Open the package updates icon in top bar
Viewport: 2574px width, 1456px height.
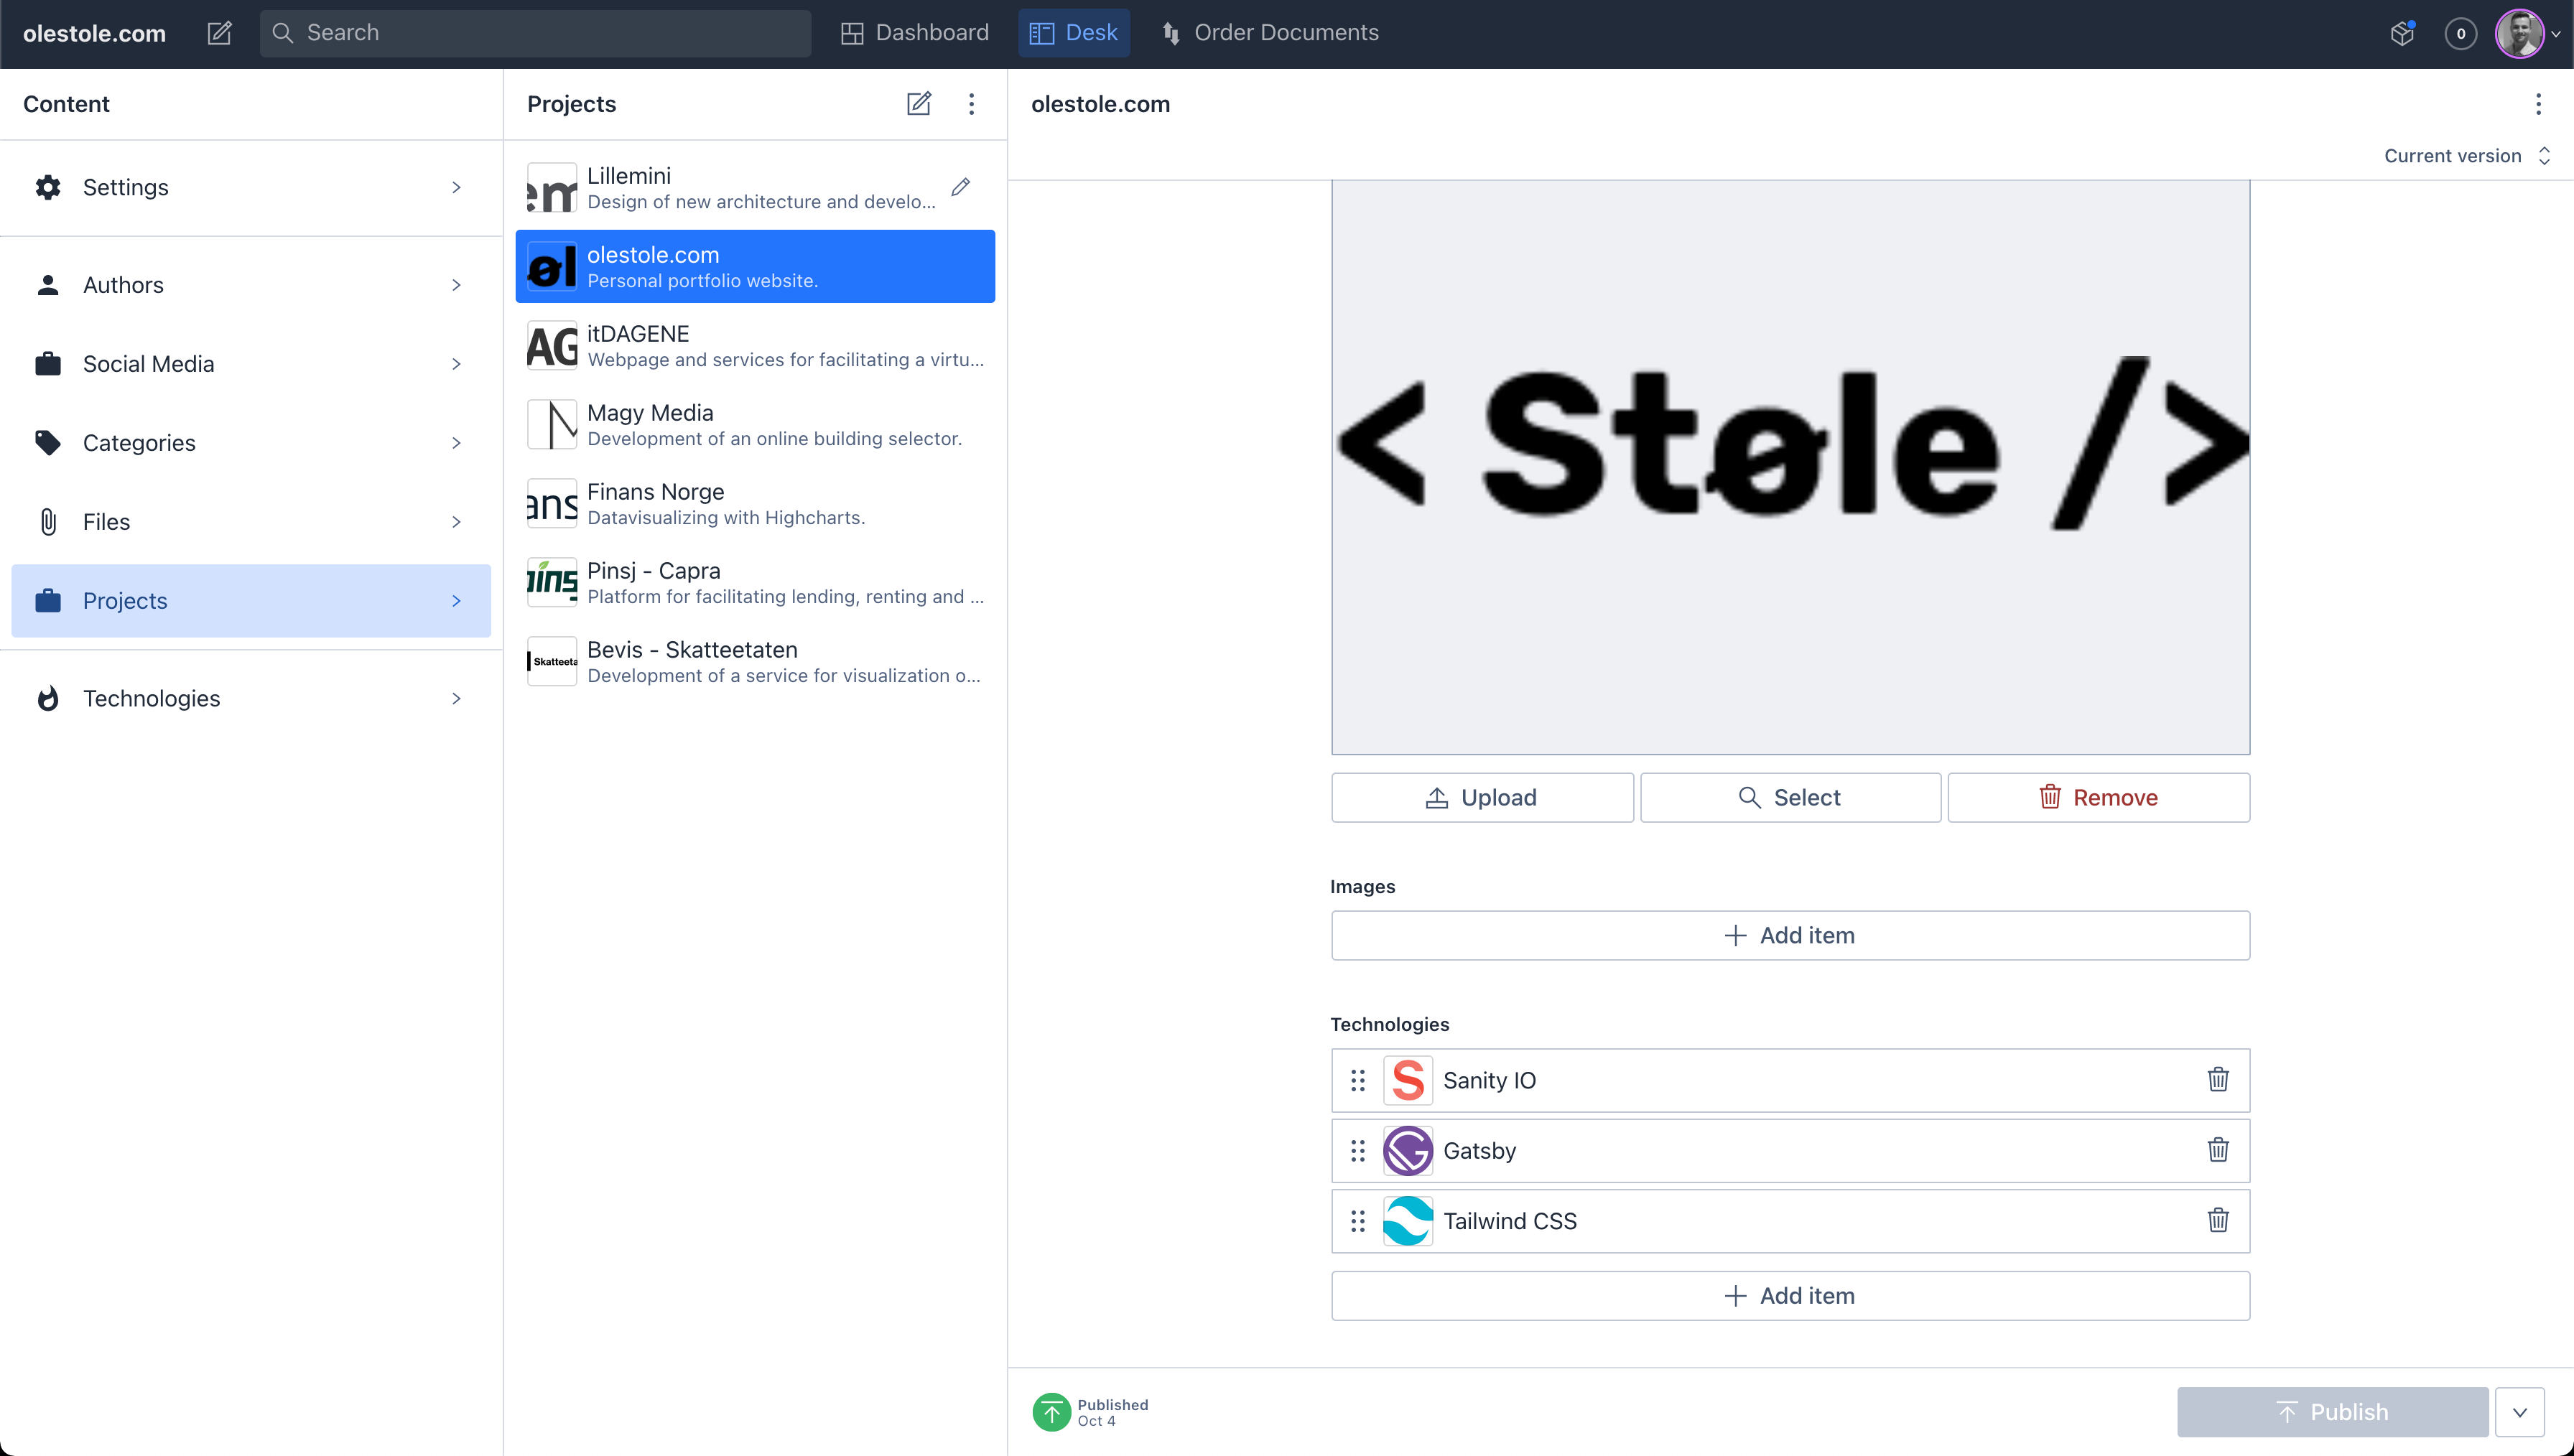pos(2402,33)
